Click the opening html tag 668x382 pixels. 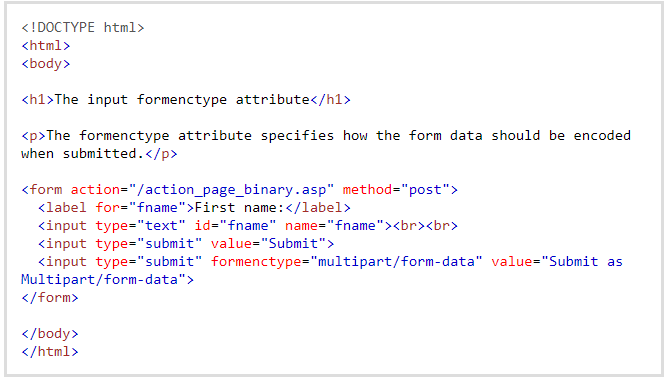[46, 46]
